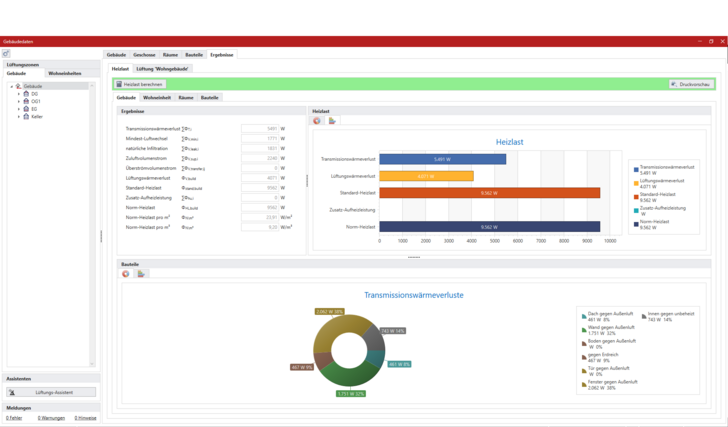Viewport: 728px width, 427px height.
Task: Expand the Keller tree node
Action: (19, 116)
